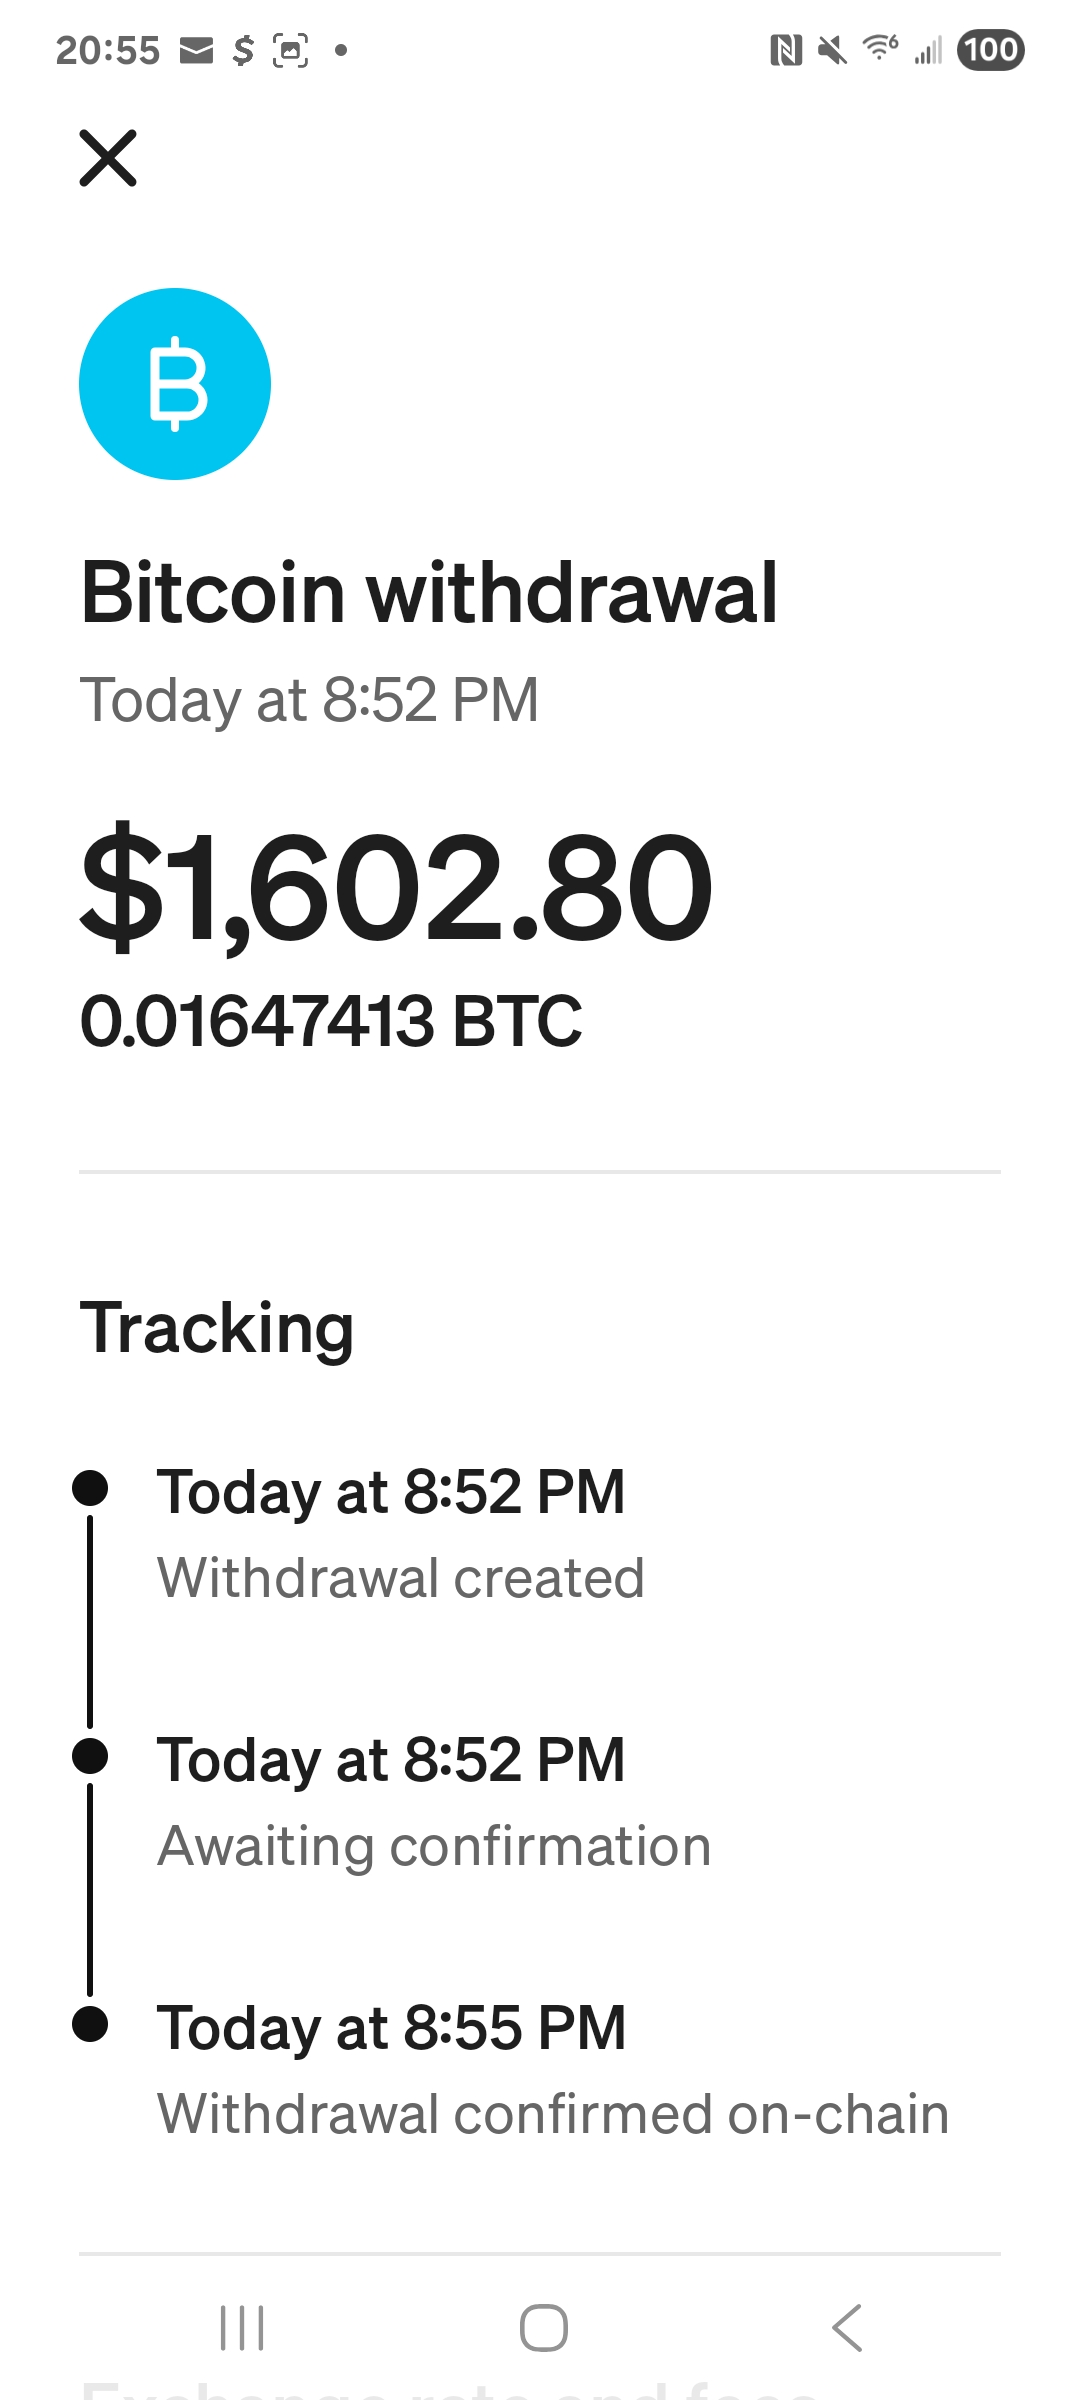Image resolution: width=1080 pixels, height=2400 pixels.
Task: Tap the battery 100 indicator
Action: [x=990, y=50]
